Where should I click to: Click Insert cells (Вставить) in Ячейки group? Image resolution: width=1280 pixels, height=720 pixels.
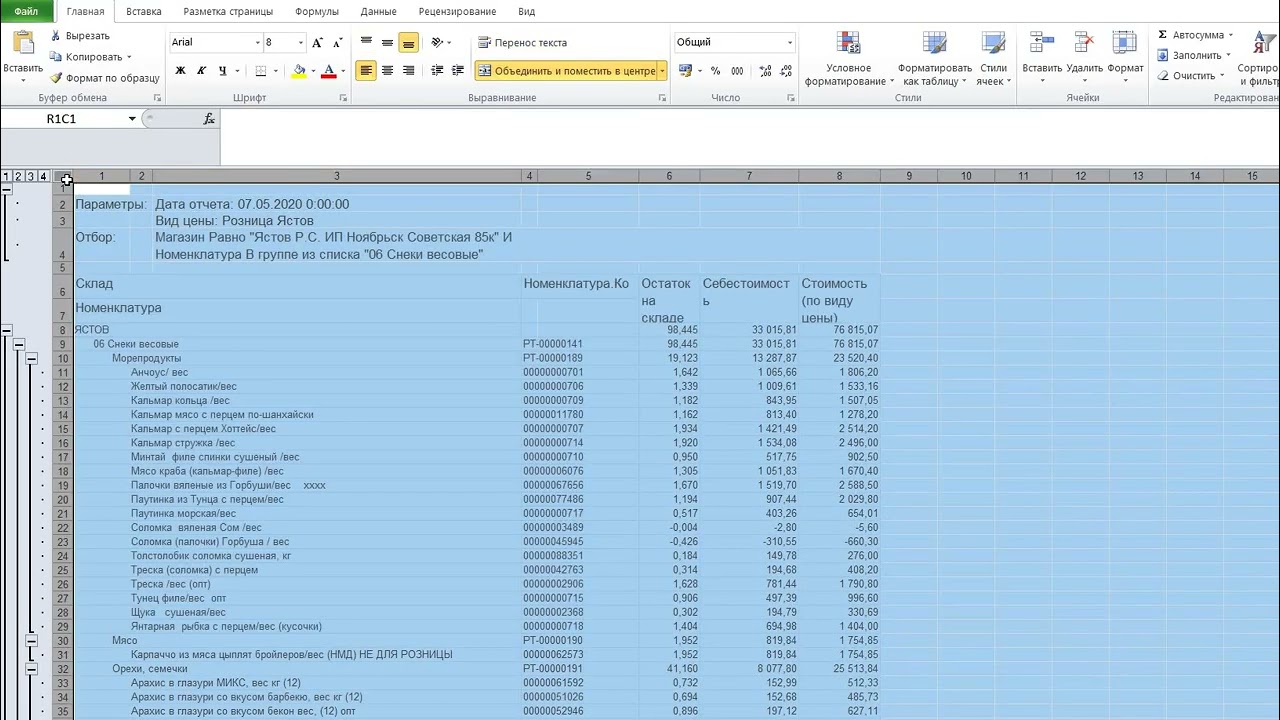click(1042, 59)
